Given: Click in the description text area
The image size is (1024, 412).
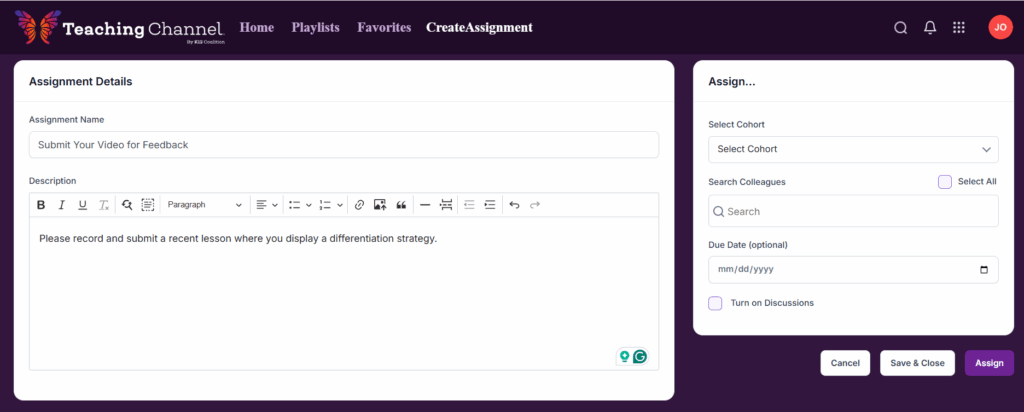Looking at the screenshot, I should [344, 293].
